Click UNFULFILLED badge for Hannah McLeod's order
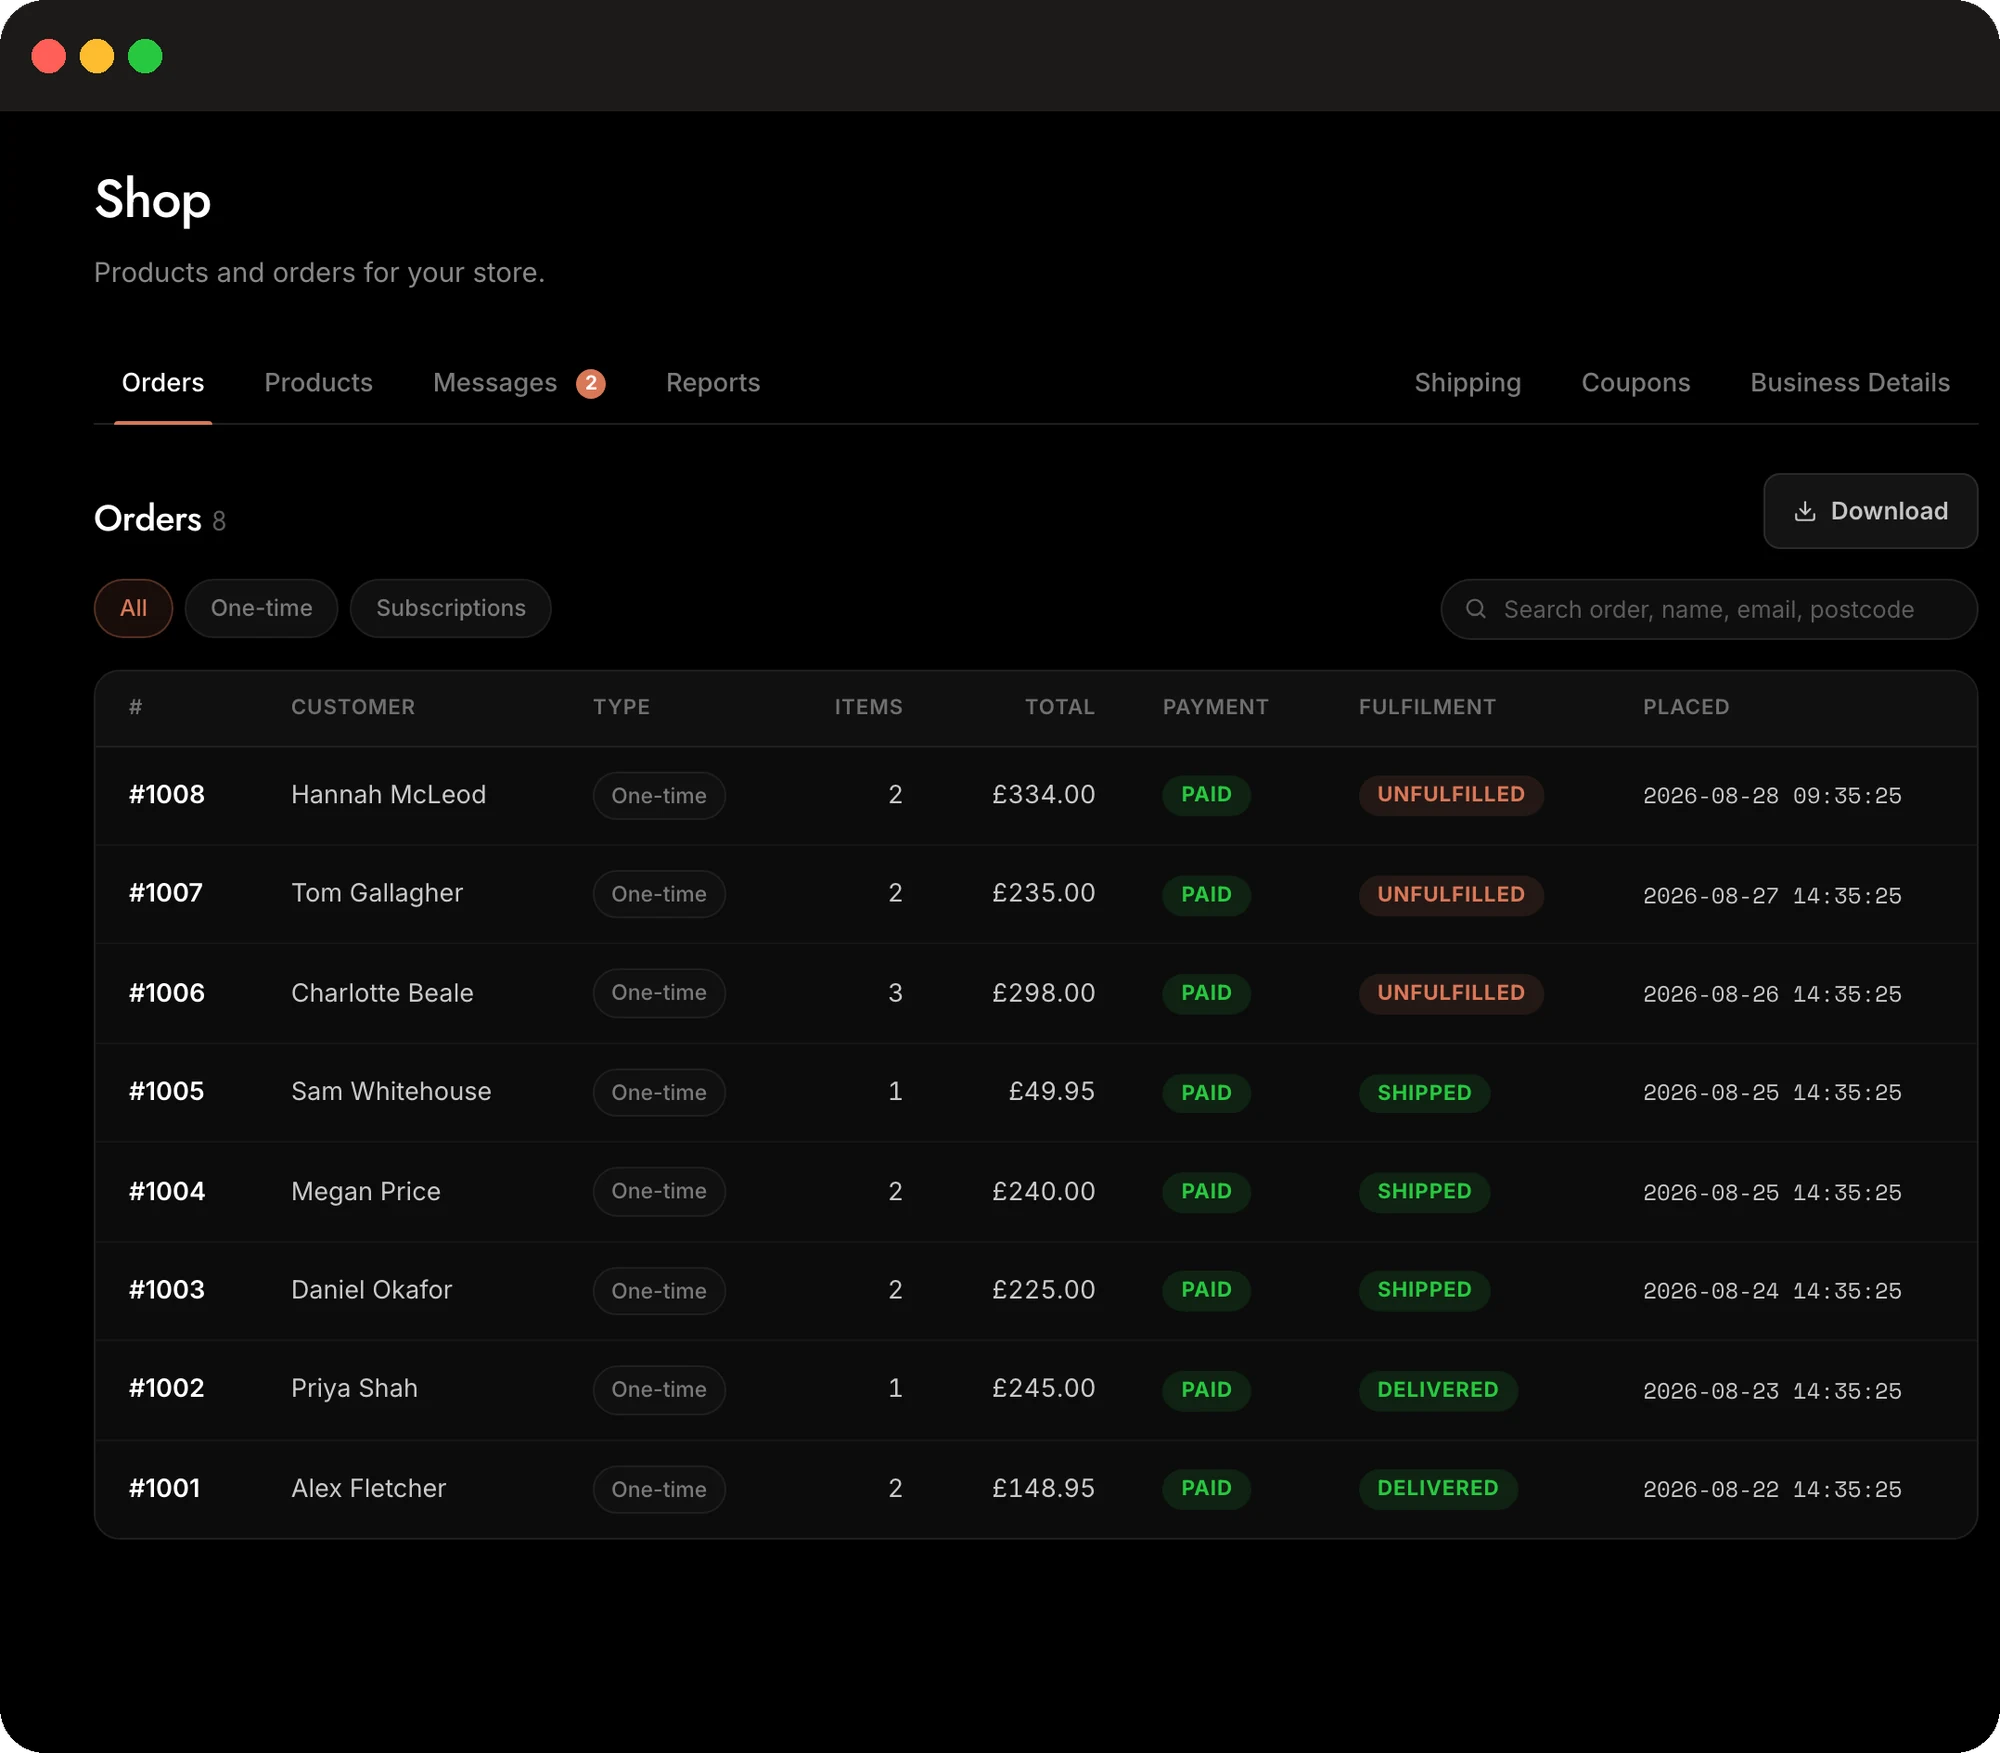The height and width of the screenshot is (1753, 2000). [x=1450, y=795]
